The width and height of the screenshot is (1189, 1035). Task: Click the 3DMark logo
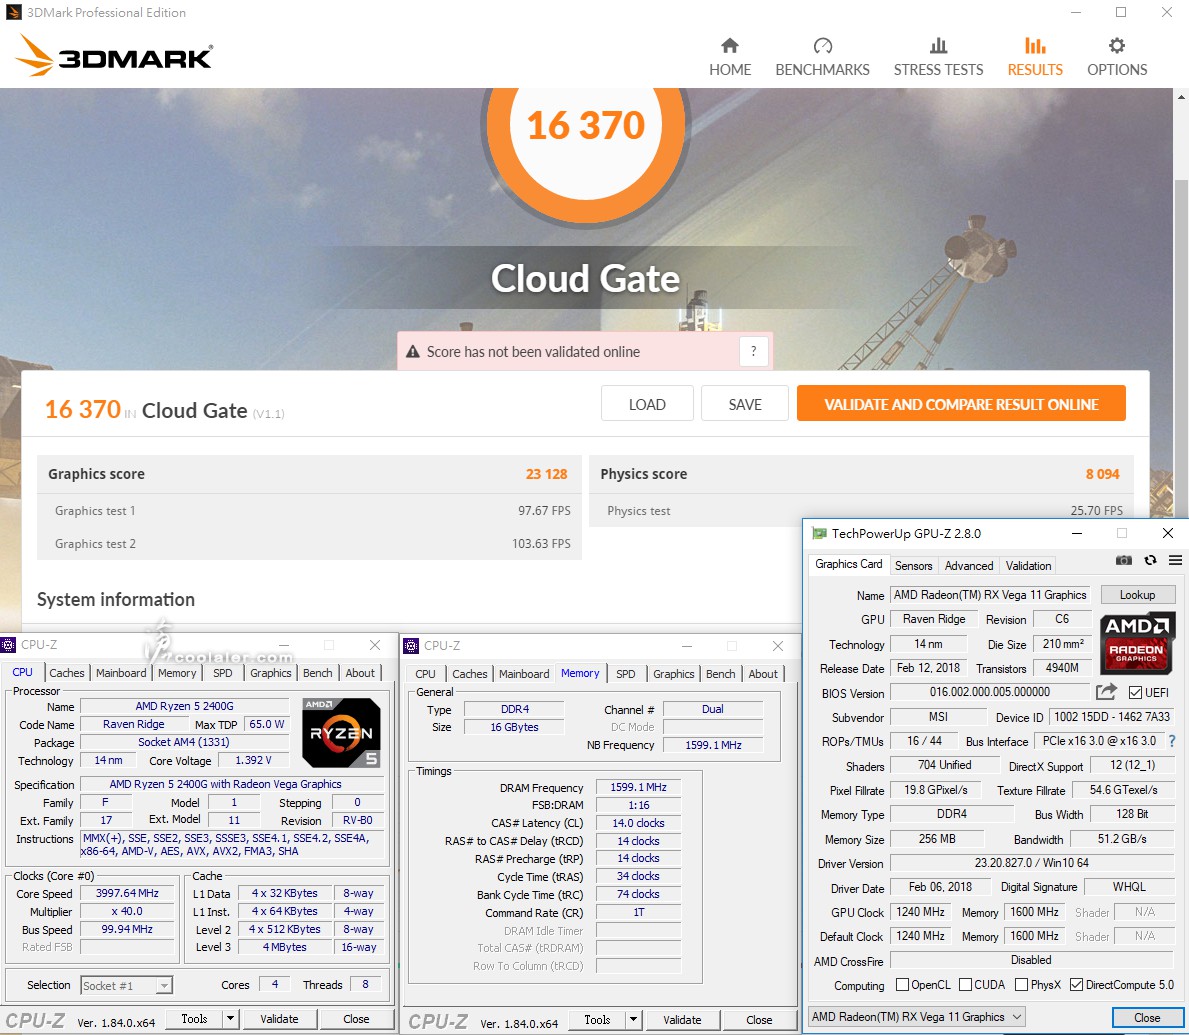pyautogui.click(x=114, y=55)
